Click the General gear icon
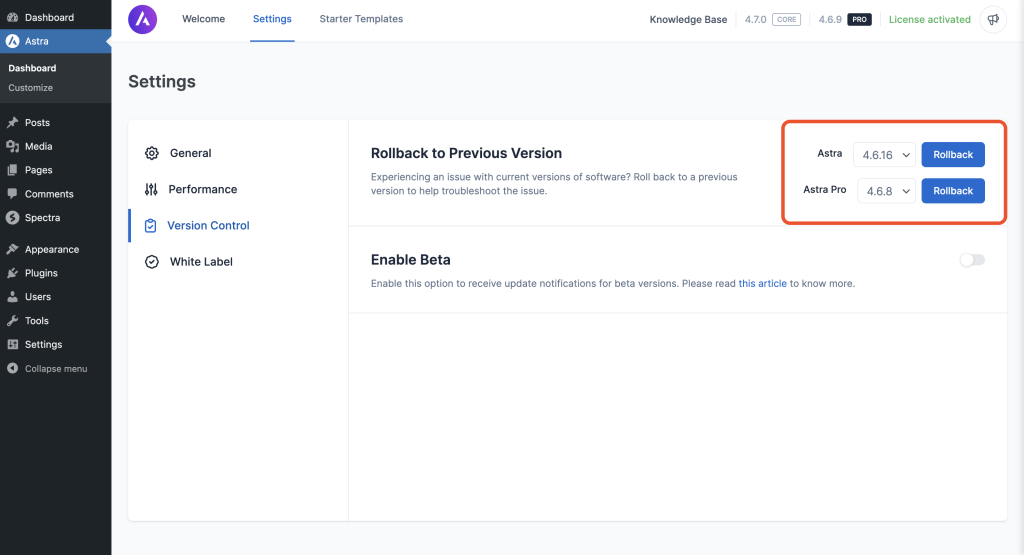This screenshot has height=555, width=1024. click(152, 153)
